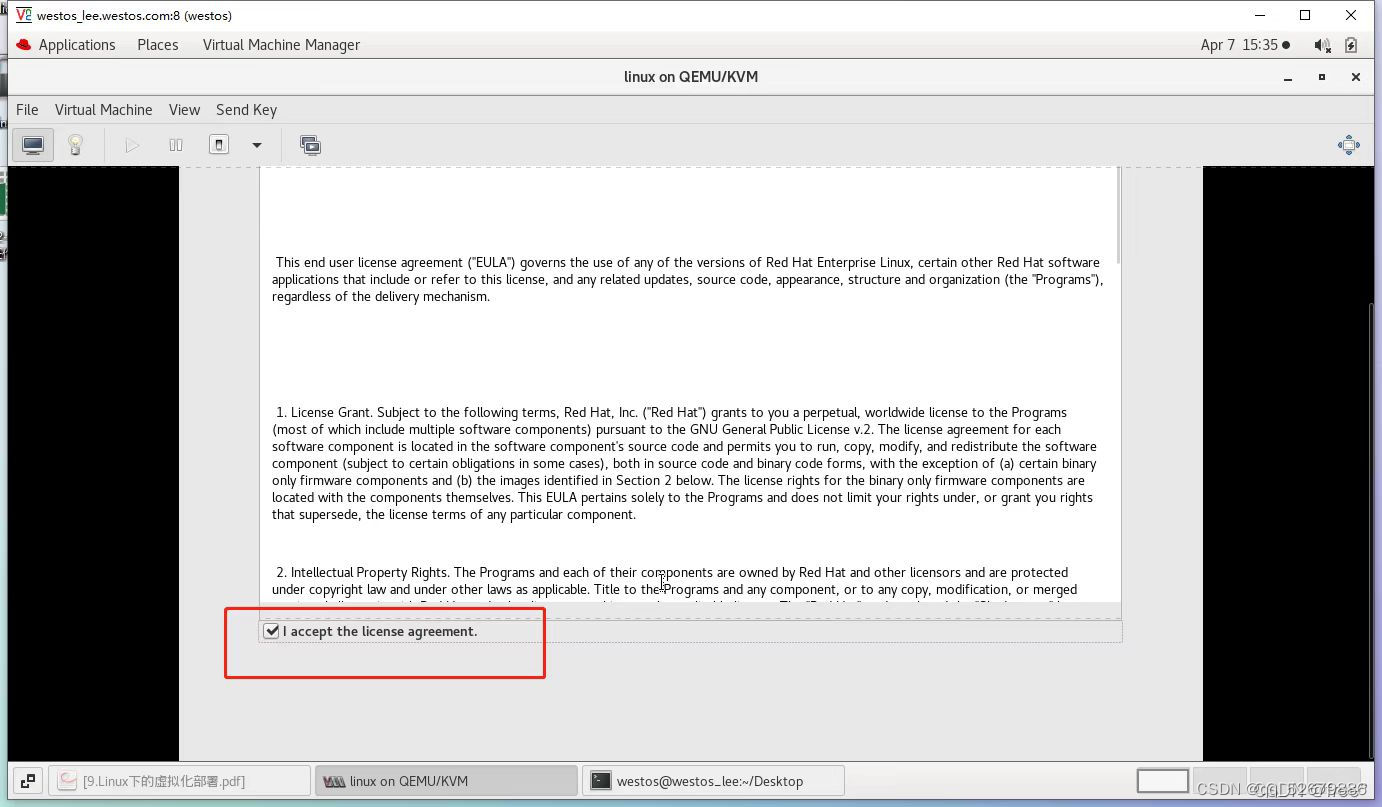Close the linux on QEMU/KVM window
This screenshot has height=807, width=1382.
pos(1355,77)
